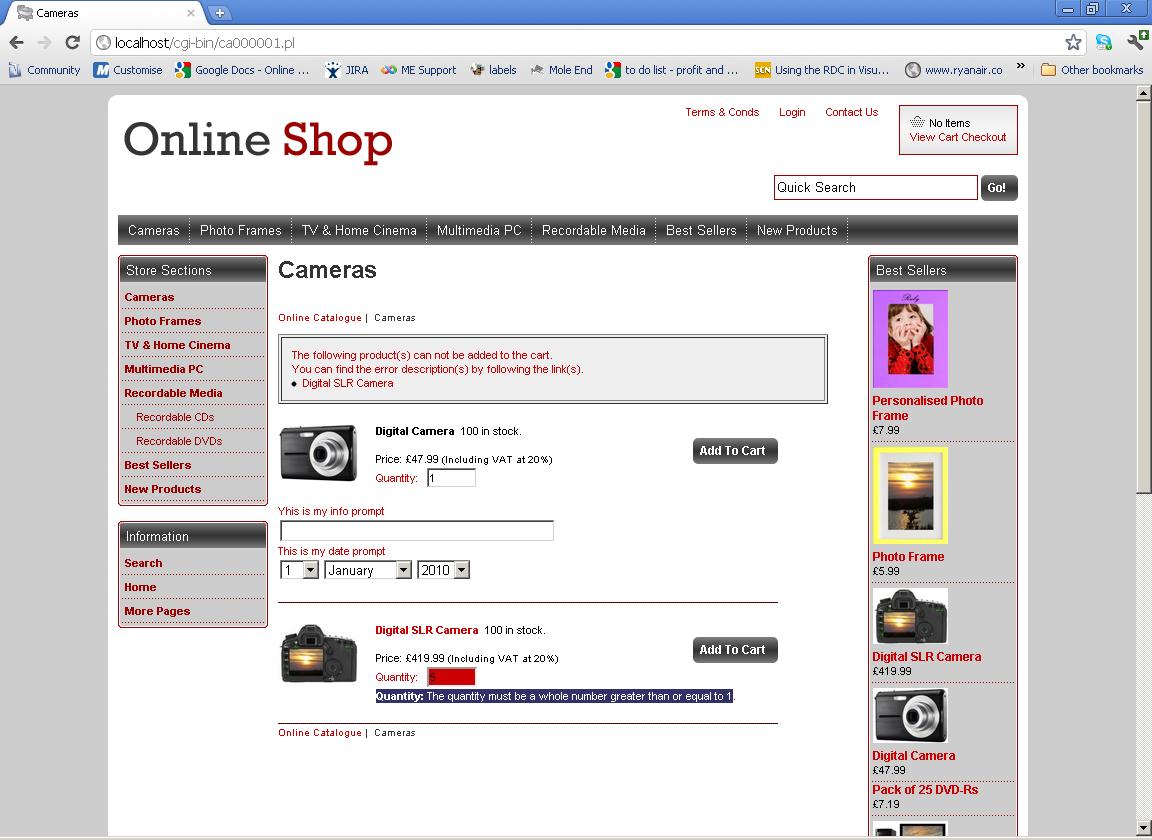1152x840 pixels.
Task: Follow the Digital SLR Camera error link
Action: point(347,383)
